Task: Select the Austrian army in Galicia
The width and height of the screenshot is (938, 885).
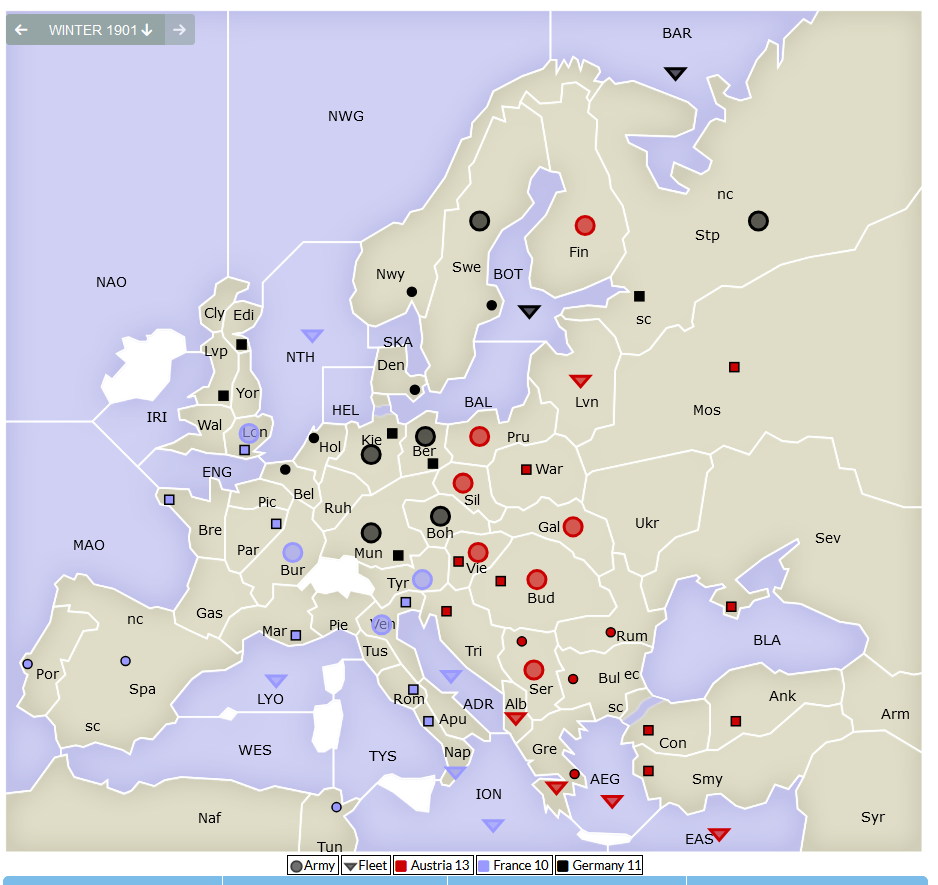Action: click(573, 527)
